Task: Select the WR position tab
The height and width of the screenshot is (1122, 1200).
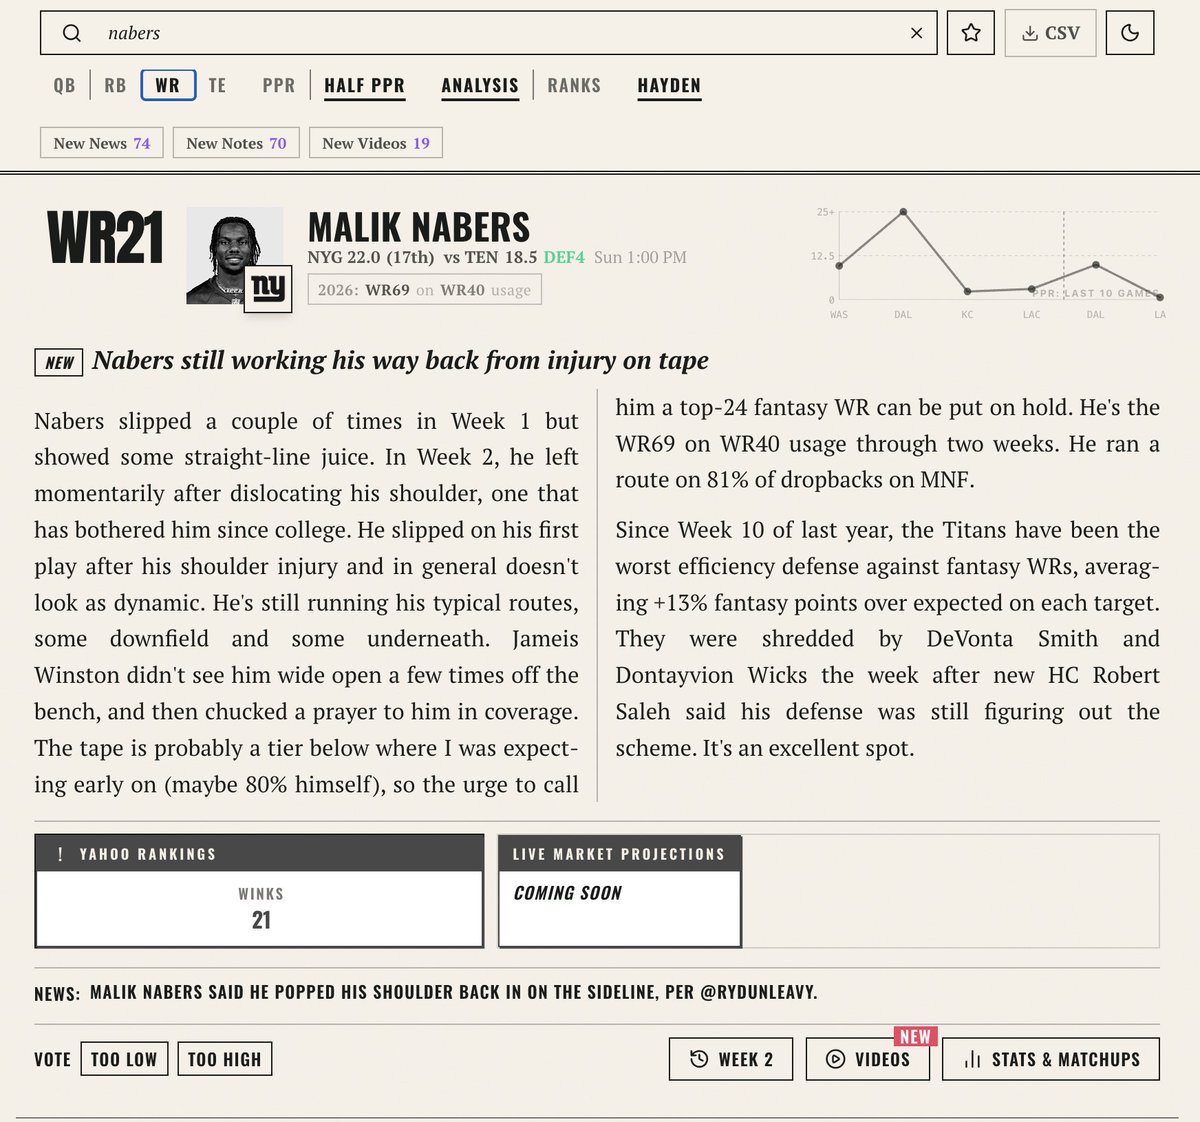Action: [168, 85]
